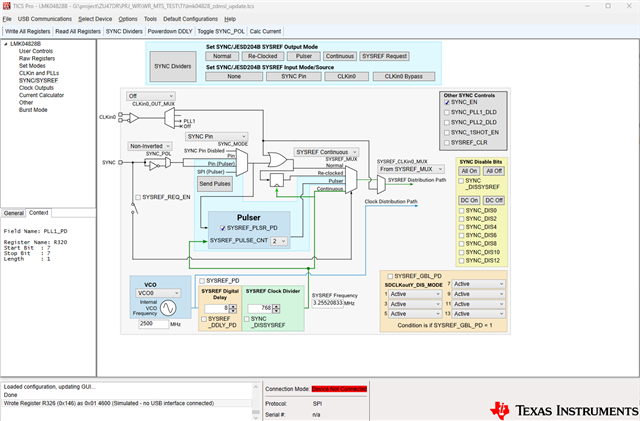The height and width of the screenshot is (421, 640).
Task: Check the SYNC_DIS0 checkbox
Action: pyautogui.click(x=462, y=211)
